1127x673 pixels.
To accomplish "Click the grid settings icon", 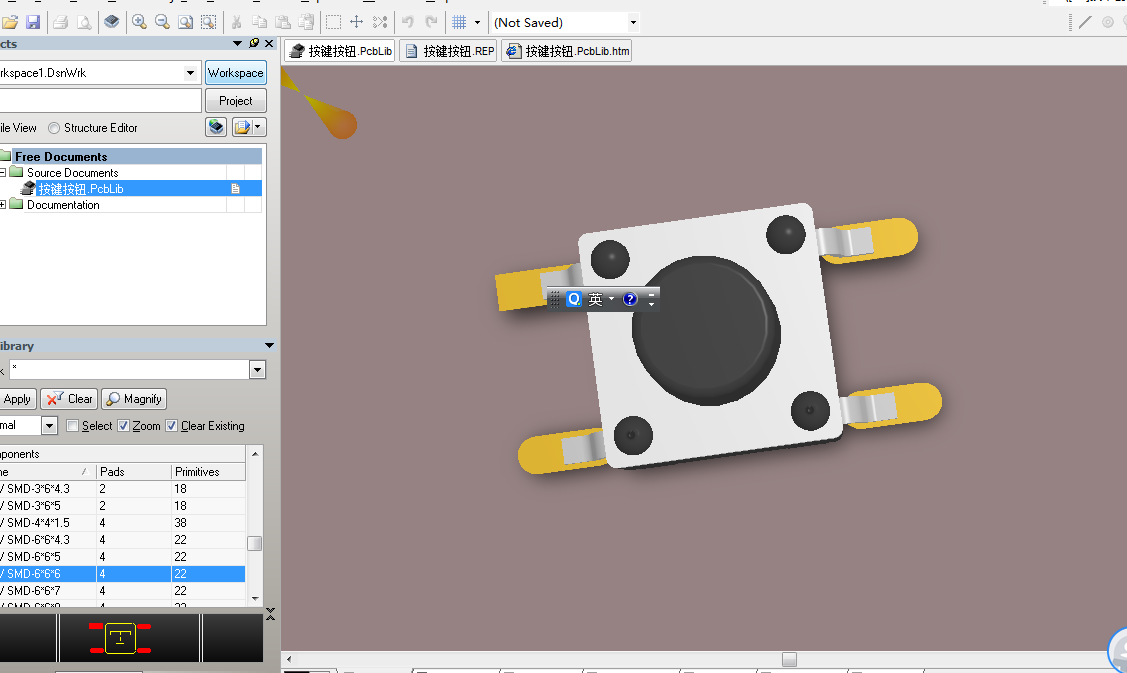I will point(459,22).
